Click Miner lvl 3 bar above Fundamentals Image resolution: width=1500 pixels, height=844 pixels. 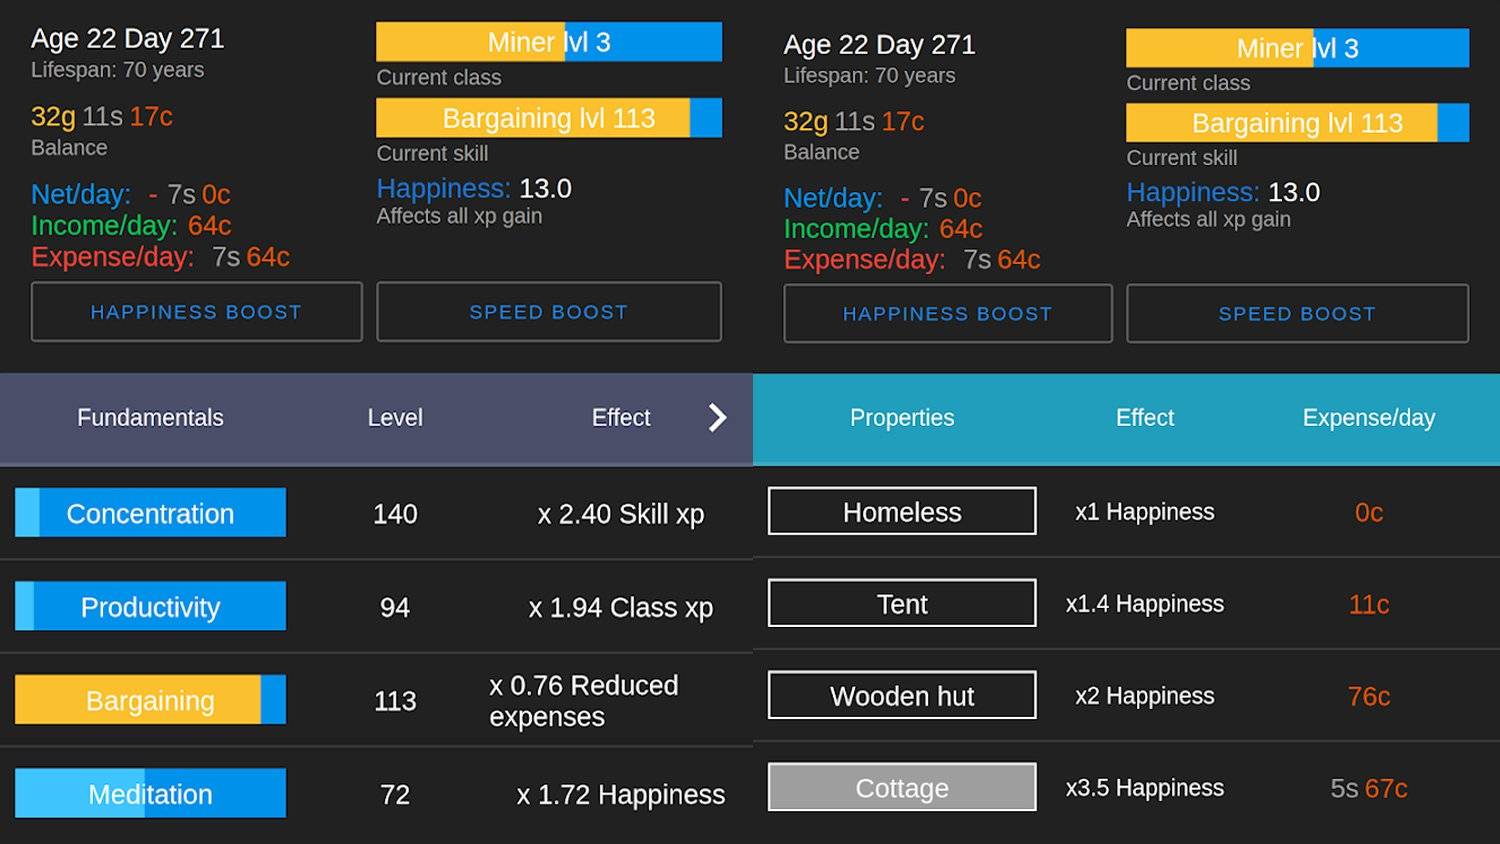pyautogui.click(x=548, y=42)
